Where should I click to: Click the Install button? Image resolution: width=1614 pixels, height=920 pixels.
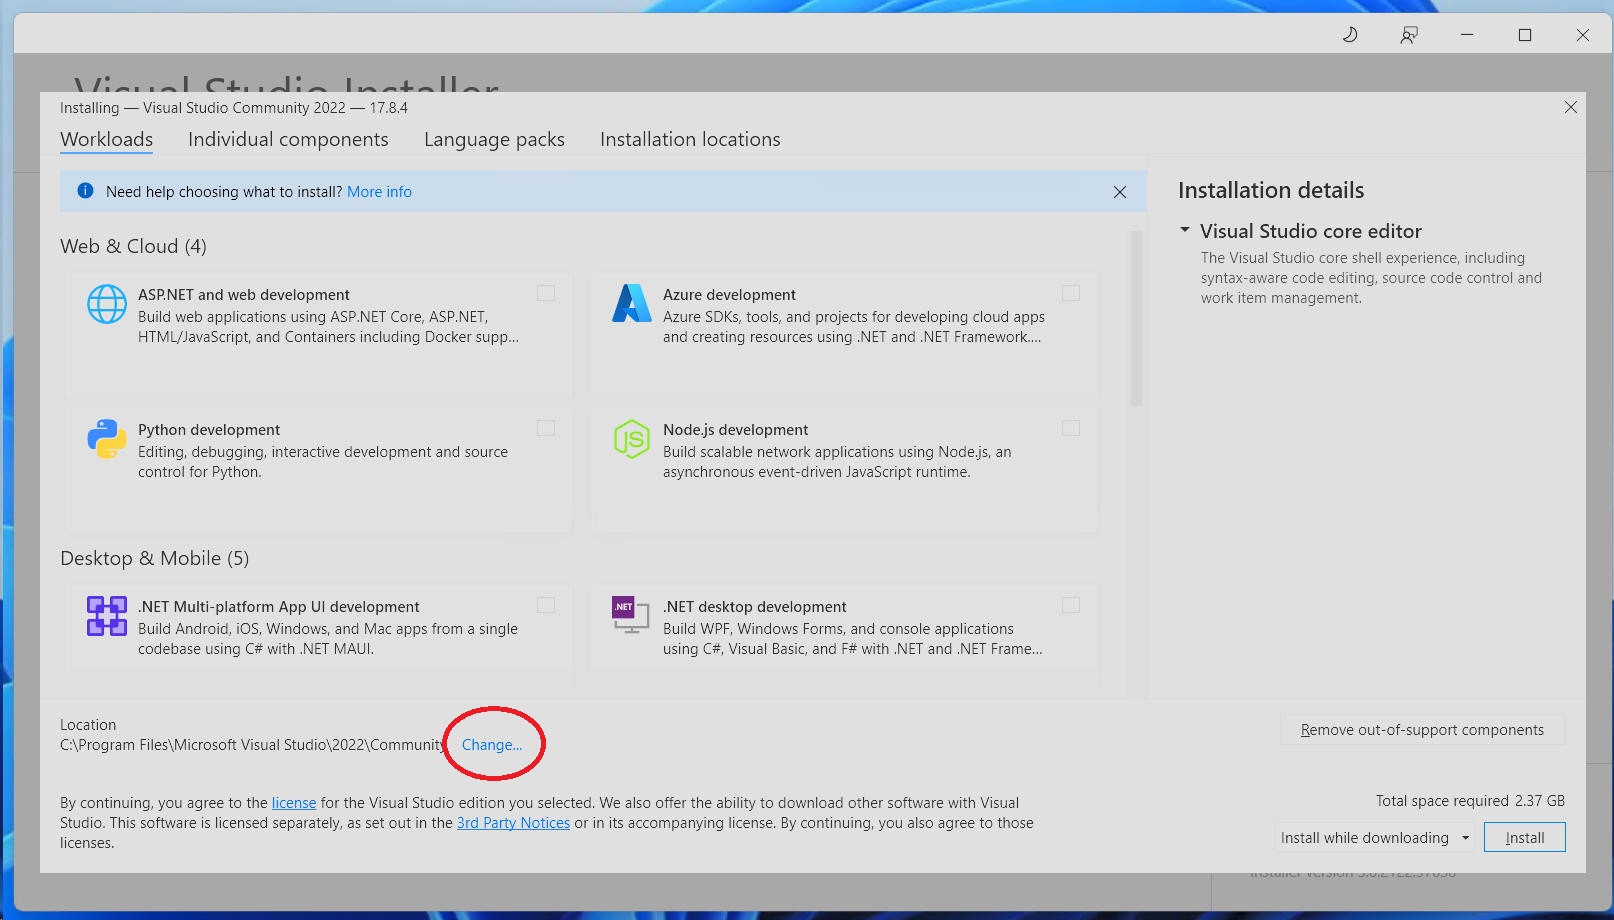(x=1525, y=837)
